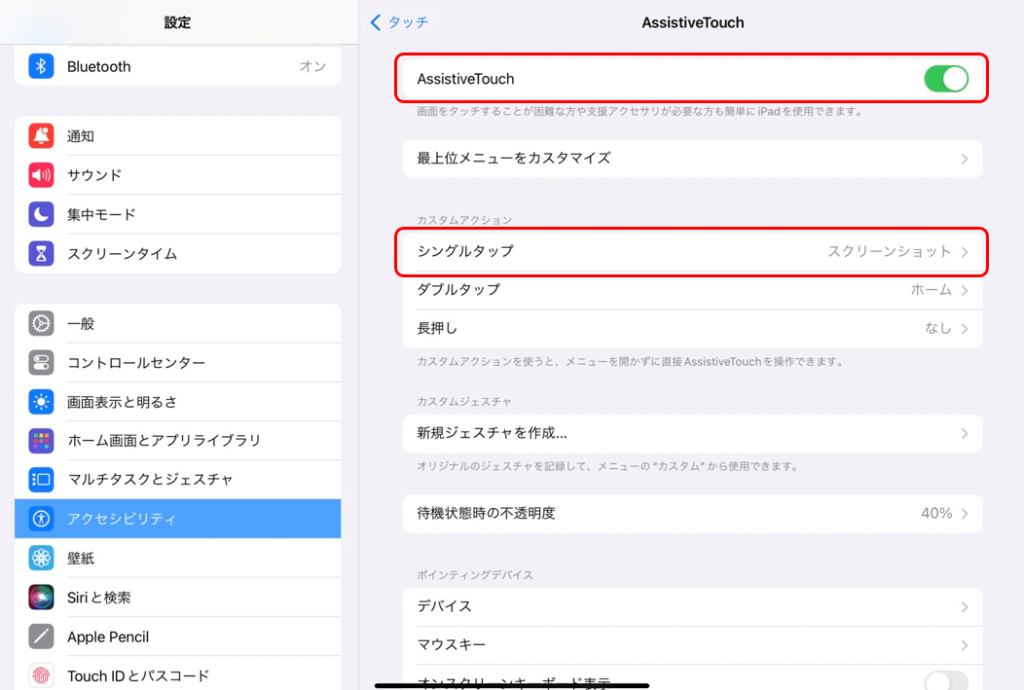The image size is (1024, 690).
Task: Tap the ホーム画面とアプリライブラリ grid icon
Action: point(40,441)
